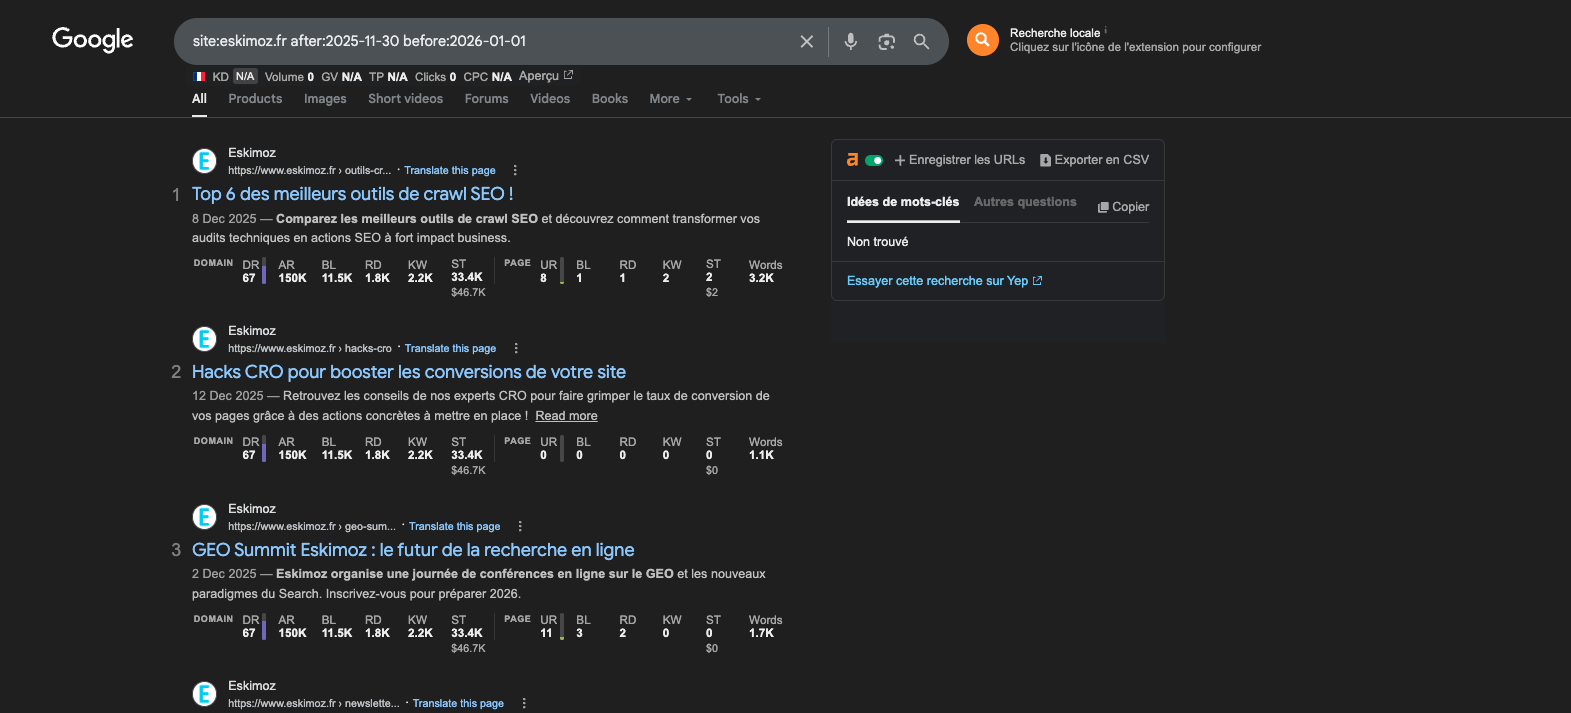Start voice search with the microphone icon

click(x=850, y=41)
